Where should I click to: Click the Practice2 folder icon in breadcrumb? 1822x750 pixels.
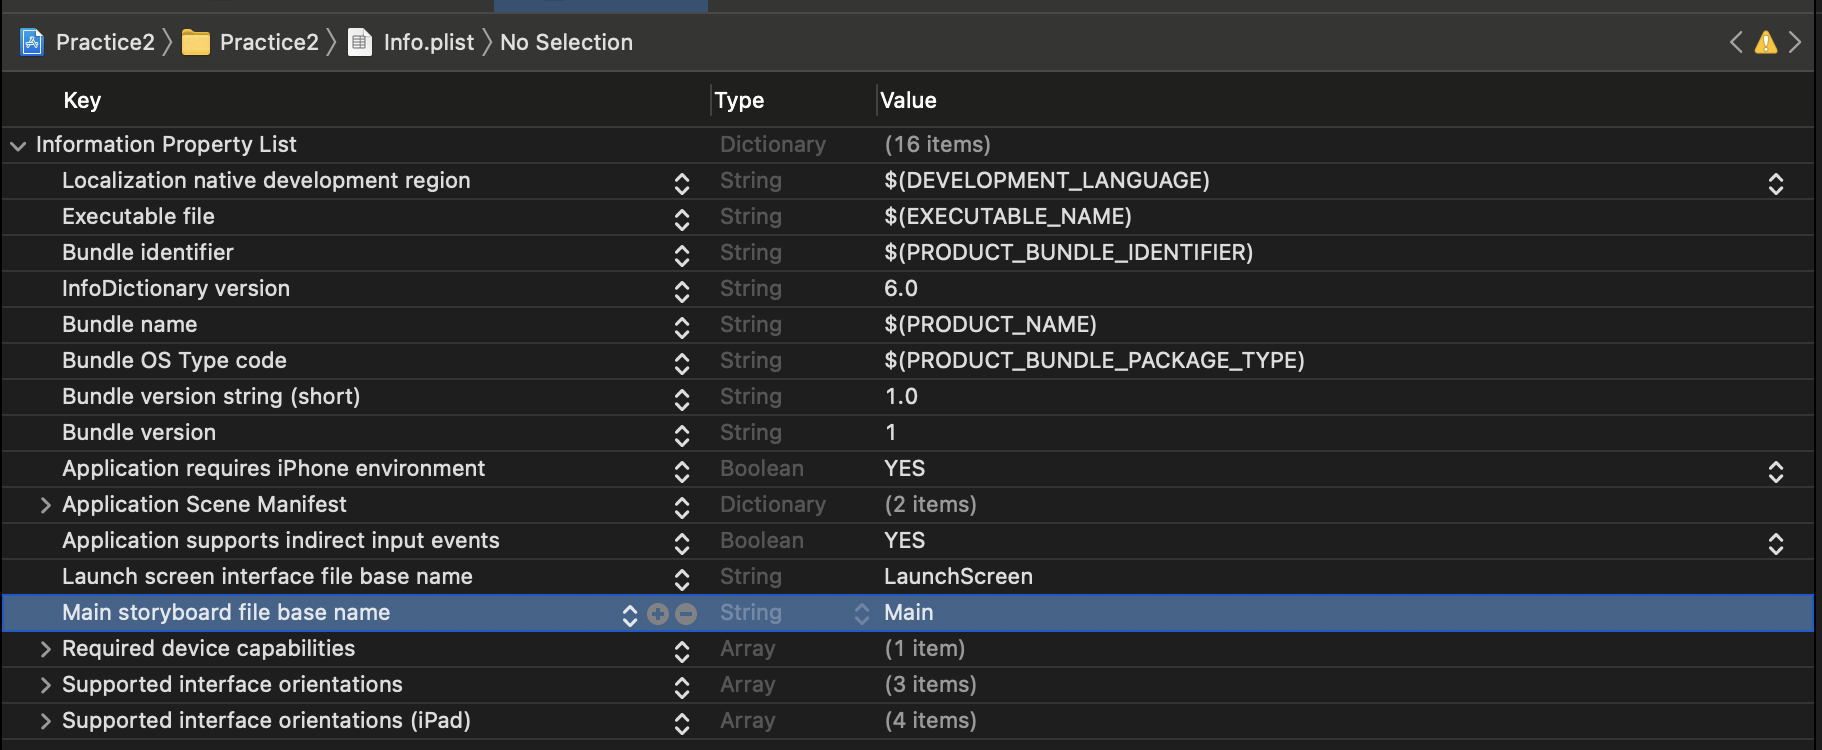point(196,42)
